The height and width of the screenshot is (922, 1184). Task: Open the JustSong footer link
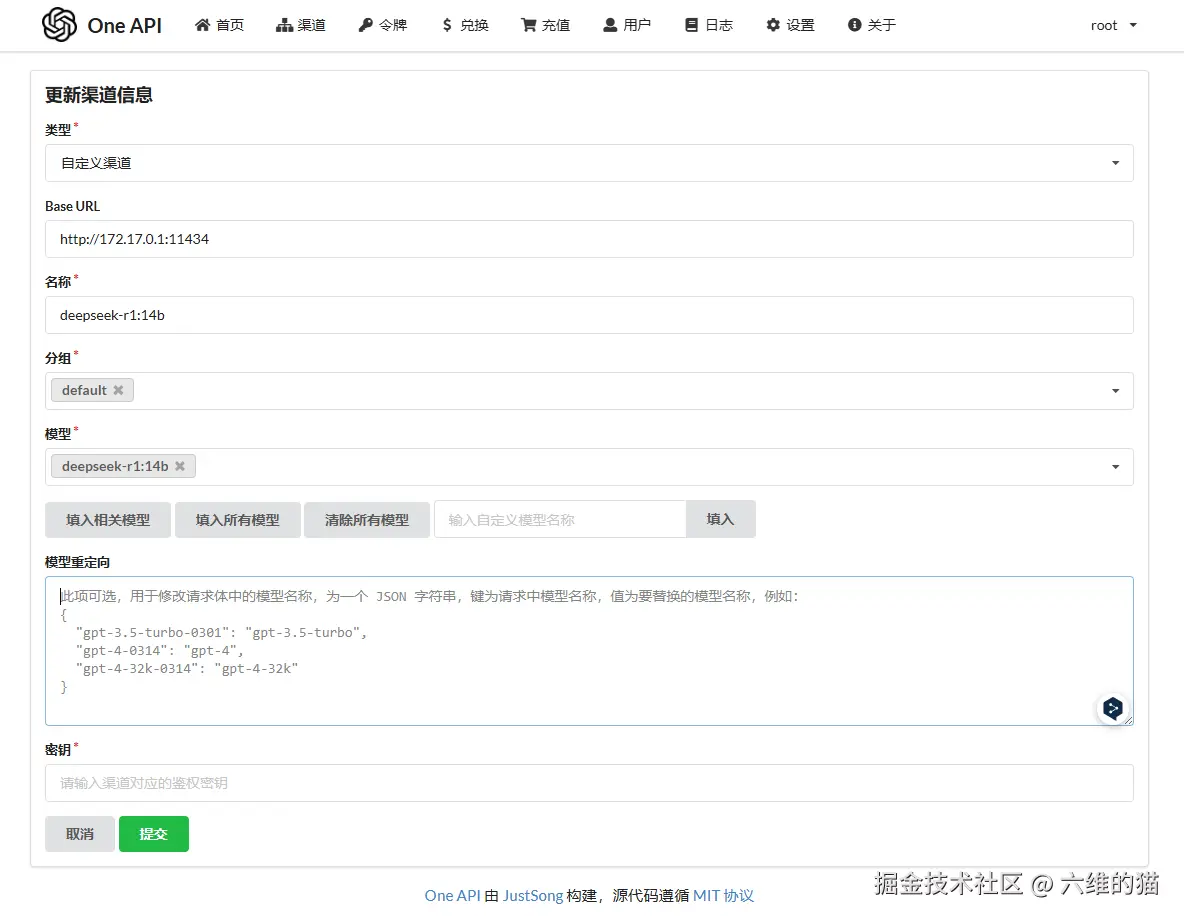coord(533,896)
